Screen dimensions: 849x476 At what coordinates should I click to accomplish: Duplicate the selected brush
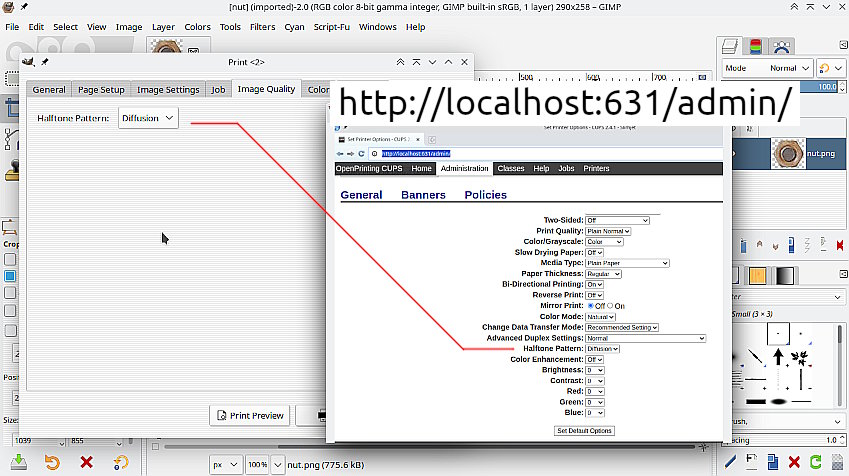[773, 462]
